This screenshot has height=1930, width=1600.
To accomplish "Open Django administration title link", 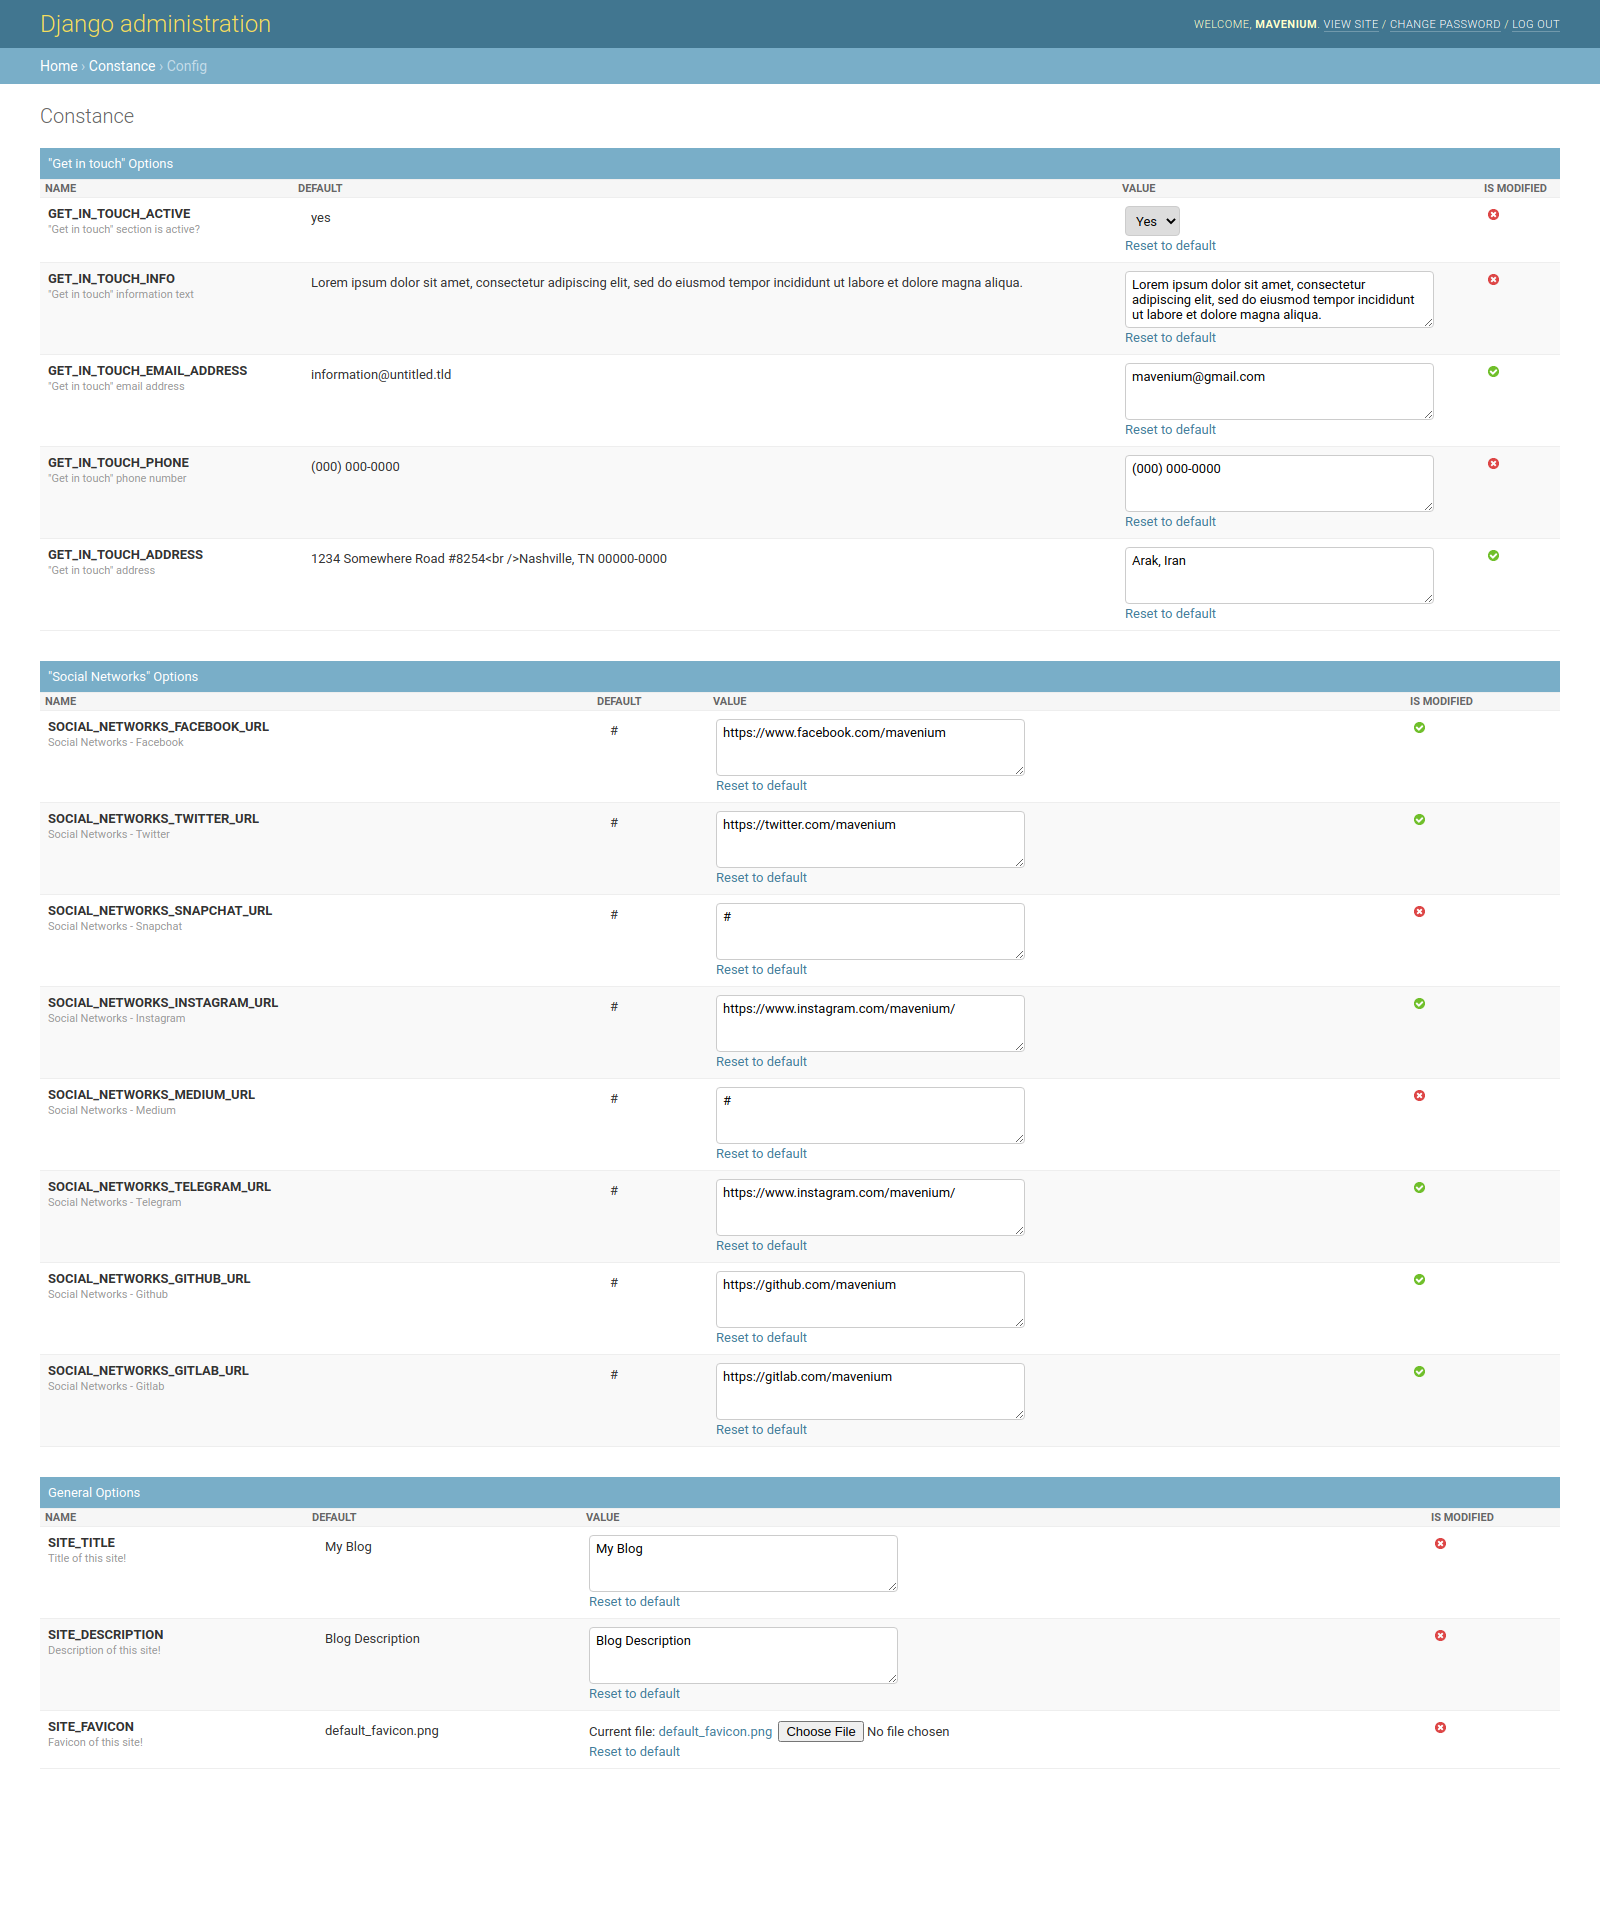I will coord(155,24).
